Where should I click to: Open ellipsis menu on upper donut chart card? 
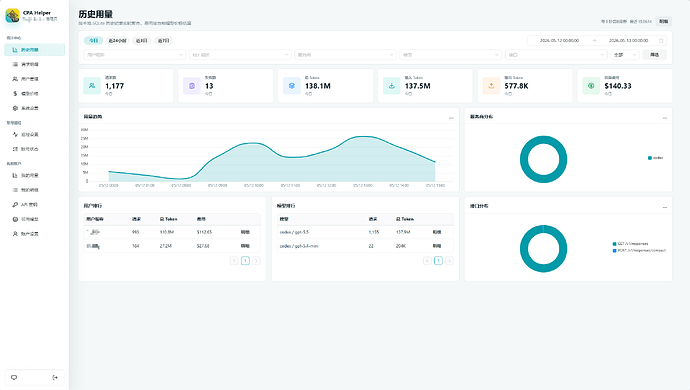coord(664,118)
